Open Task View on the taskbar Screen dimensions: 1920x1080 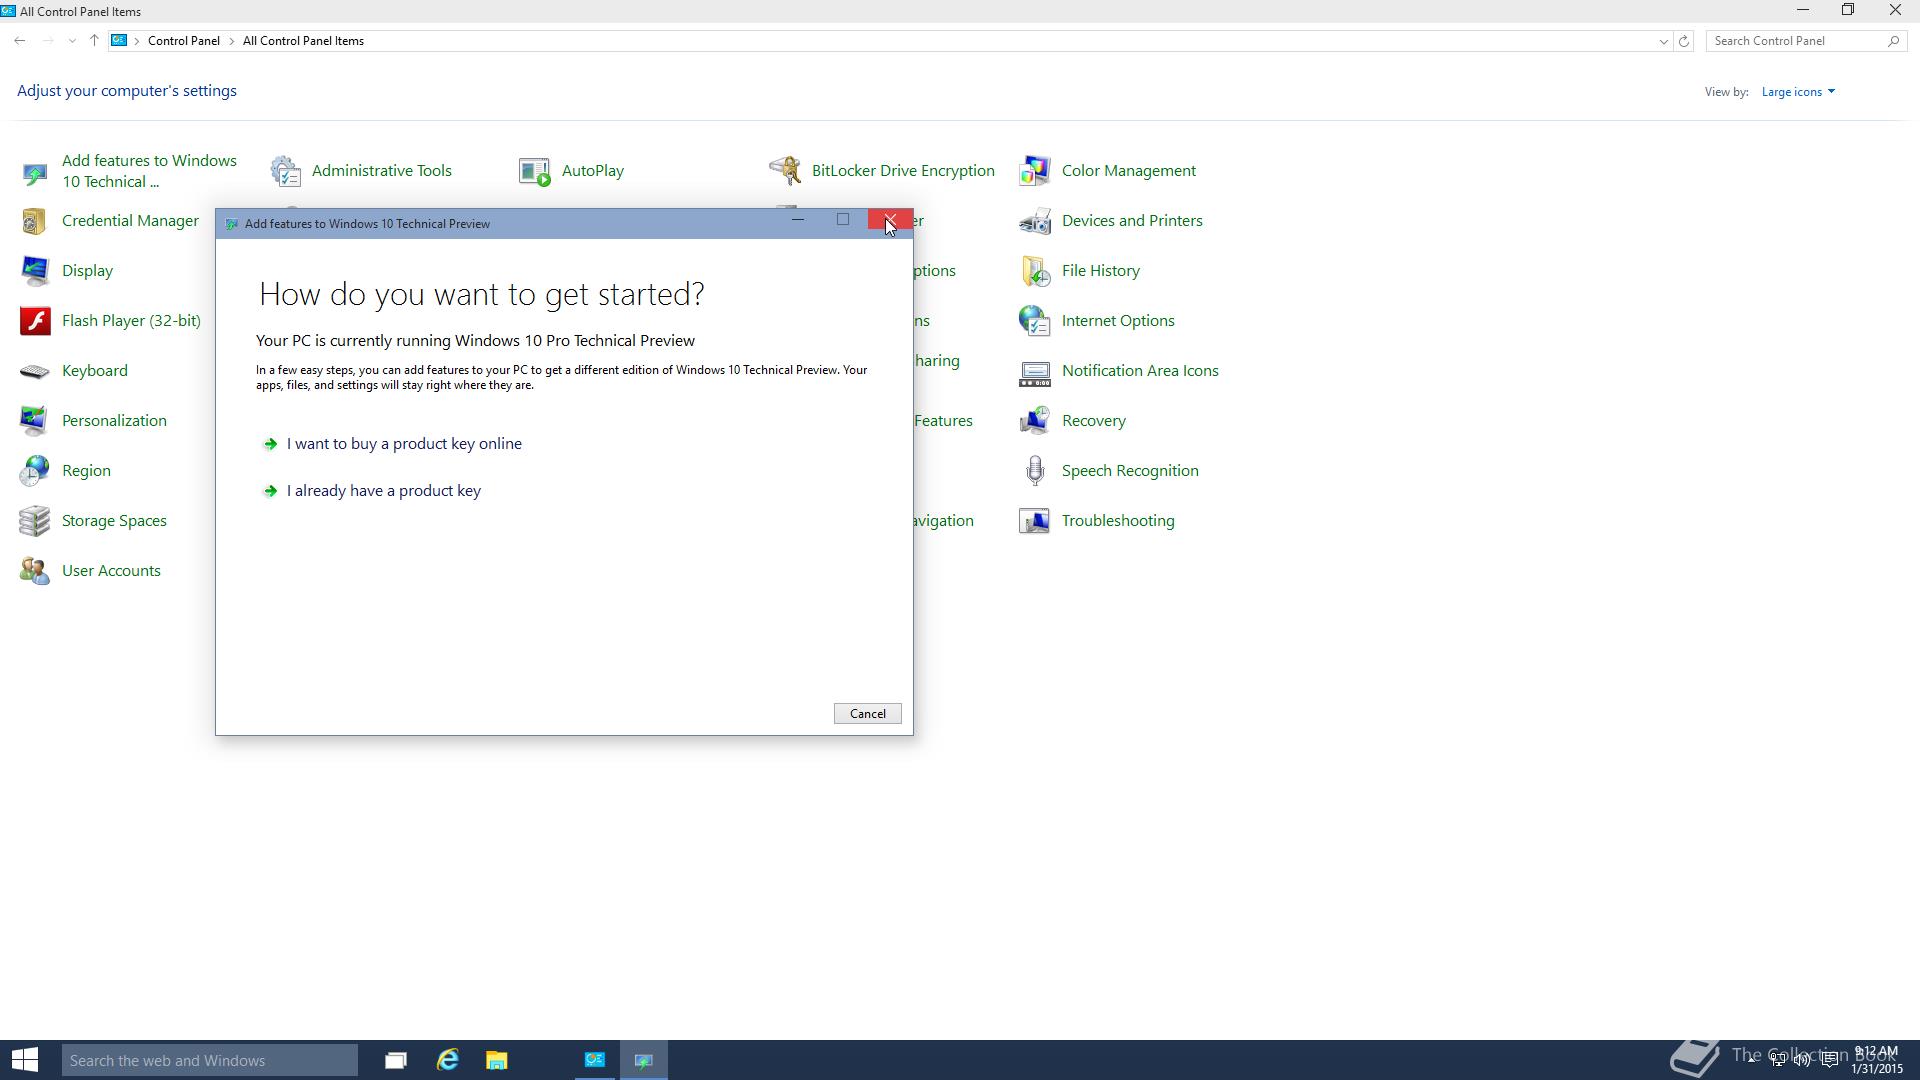[x=396, y=1060]
